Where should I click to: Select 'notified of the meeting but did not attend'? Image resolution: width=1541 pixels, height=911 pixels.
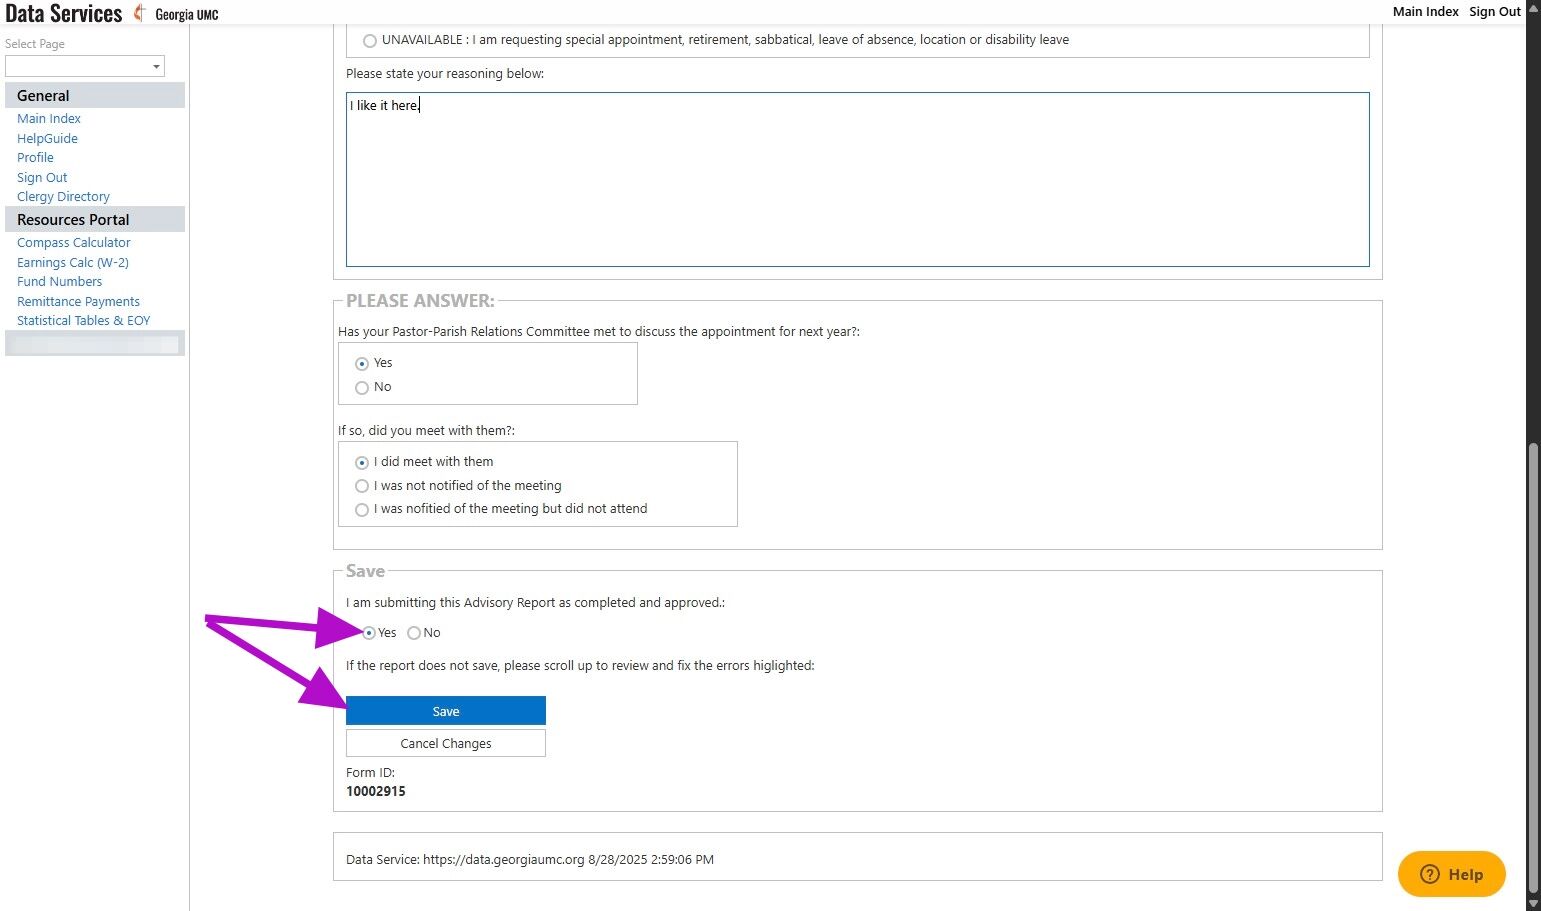tap(362, 510)
